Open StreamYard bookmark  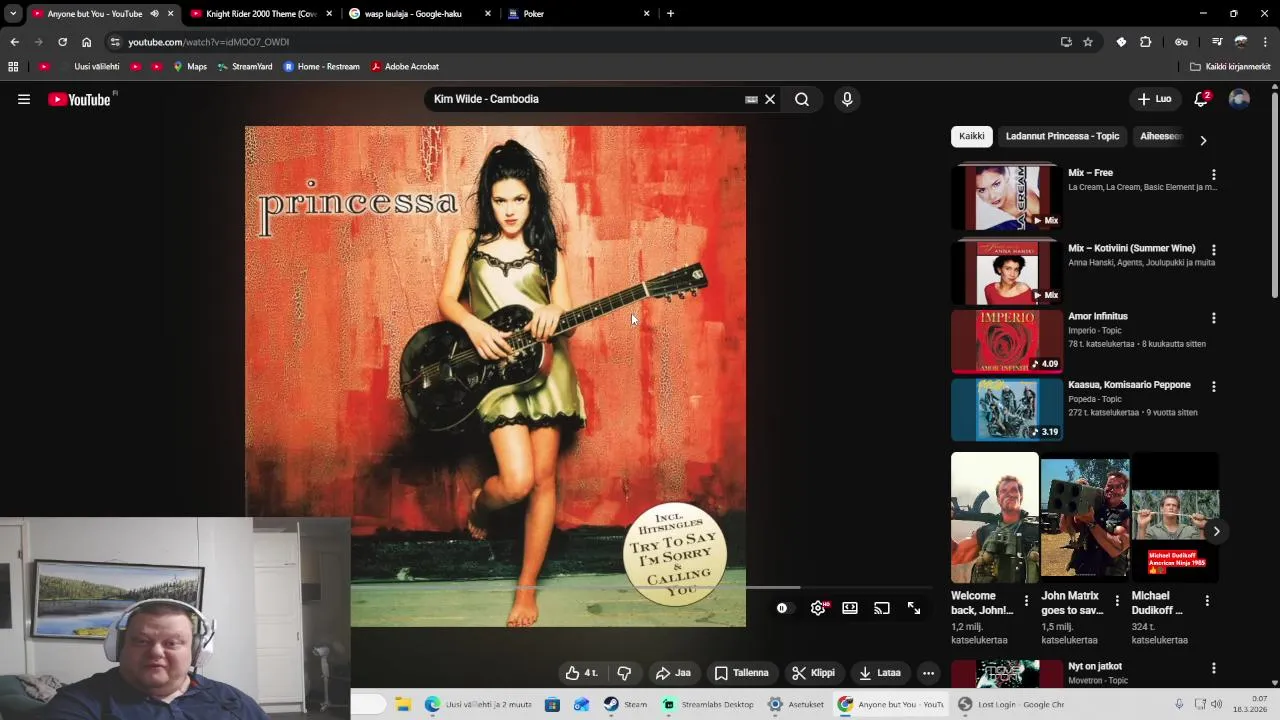click(245, 67)
